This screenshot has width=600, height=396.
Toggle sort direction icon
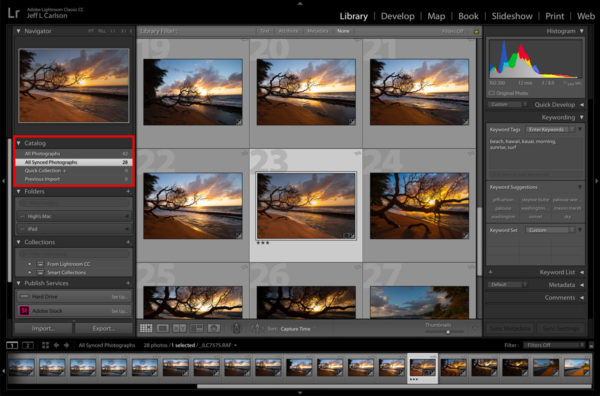click(x=257, y=328)
